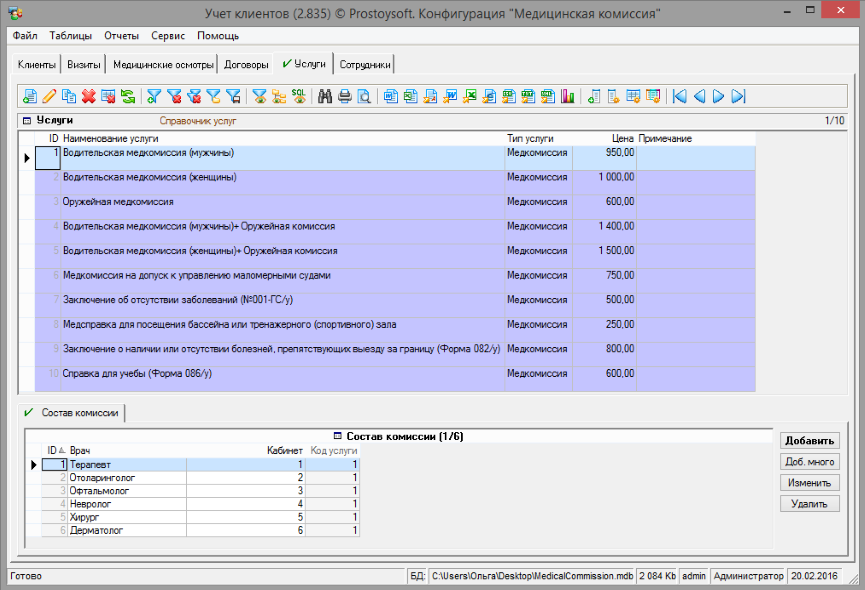Screen dimensions: 865x590
Task: Open the Отчеты menu
Action: pos(121,36)
